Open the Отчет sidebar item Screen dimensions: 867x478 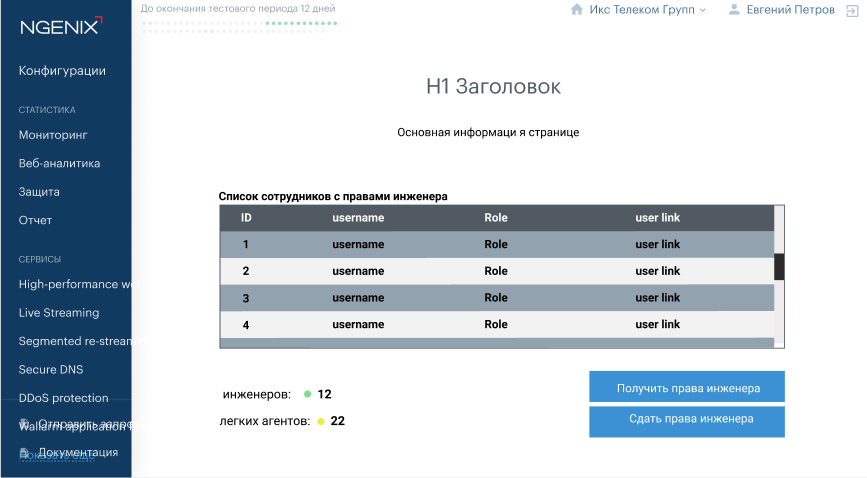[35, 220]
